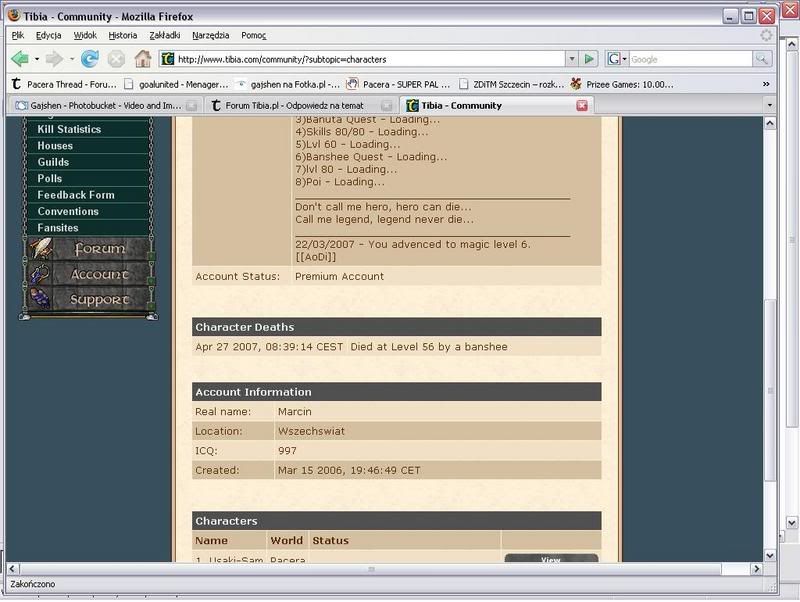Viewport: 800px width, 602px height.
Task: Click the Support sidebar button
Action: pos(89,299)
